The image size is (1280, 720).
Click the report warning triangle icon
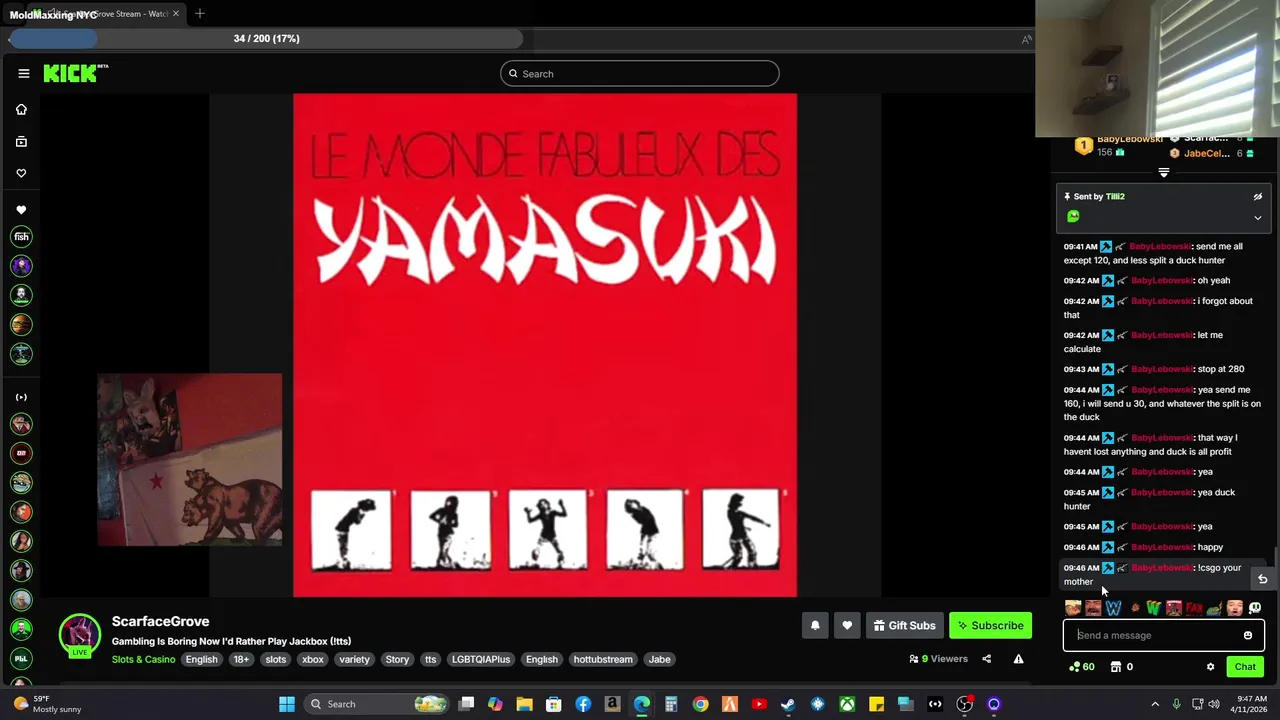coord(1018,659)
